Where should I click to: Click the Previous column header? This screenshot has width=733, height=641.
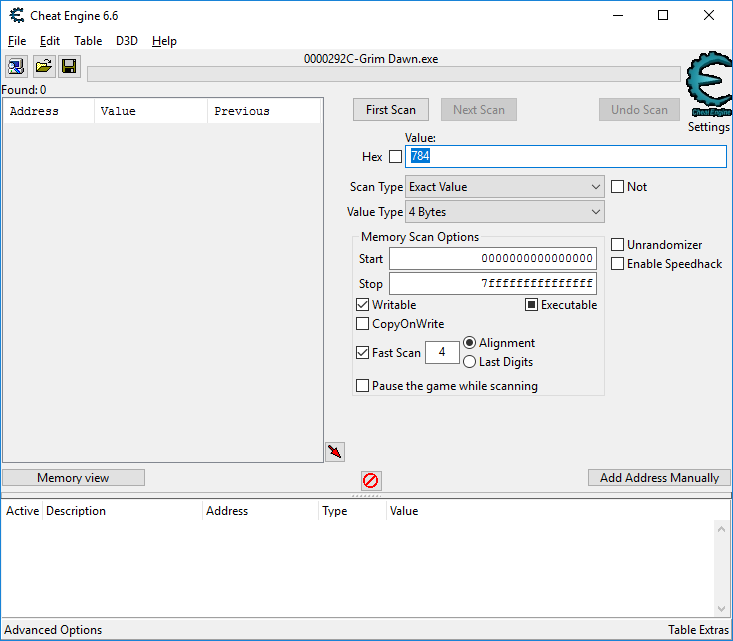click(264, 111)
